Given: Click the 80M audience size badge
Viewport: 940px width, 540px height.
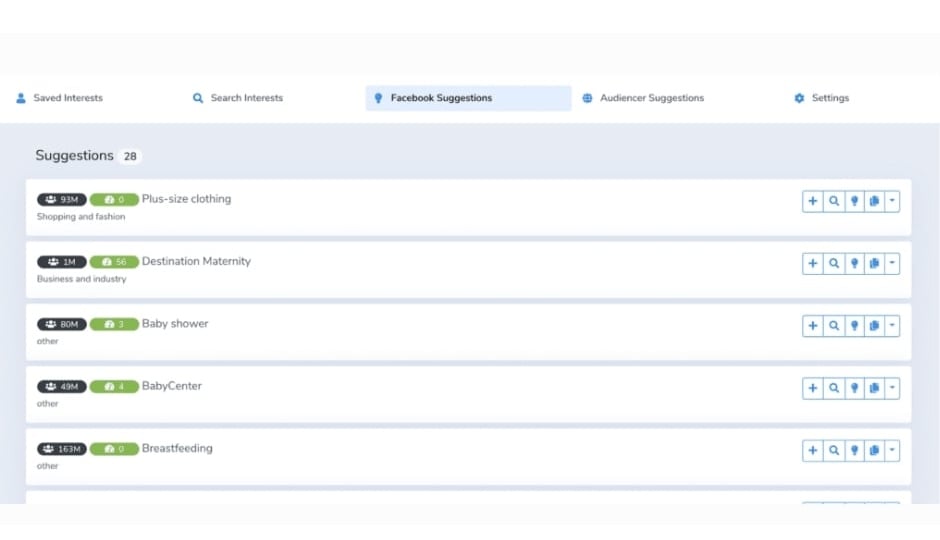Looking at the screenshot, I should click(x=62, y=324).
